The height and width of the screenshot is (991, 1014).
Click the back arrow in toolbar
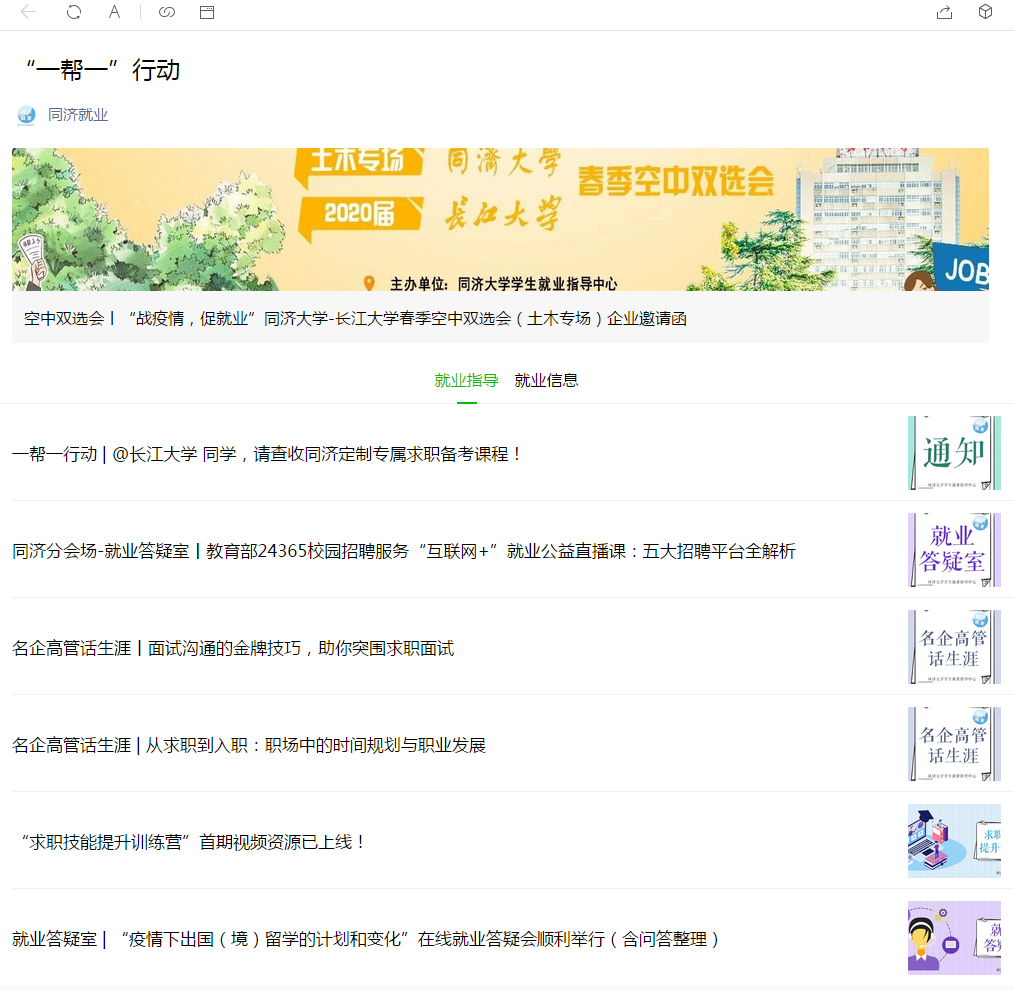[x=28, y=12]
